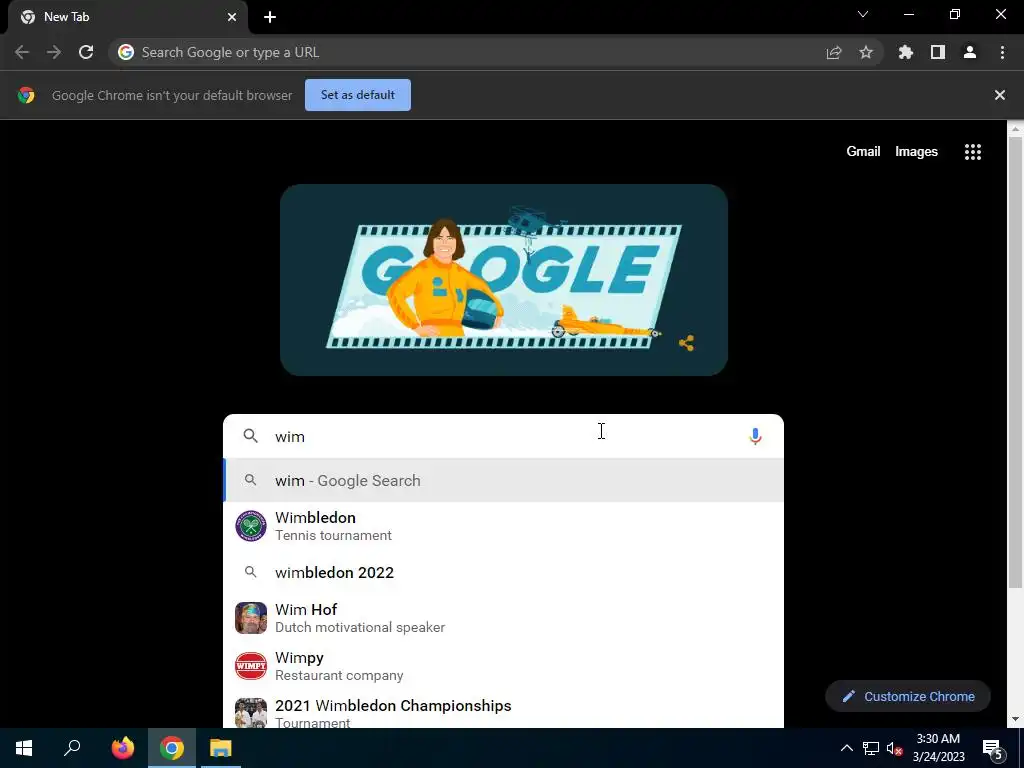Bookmark this tab with the star icon

point(866,52)
